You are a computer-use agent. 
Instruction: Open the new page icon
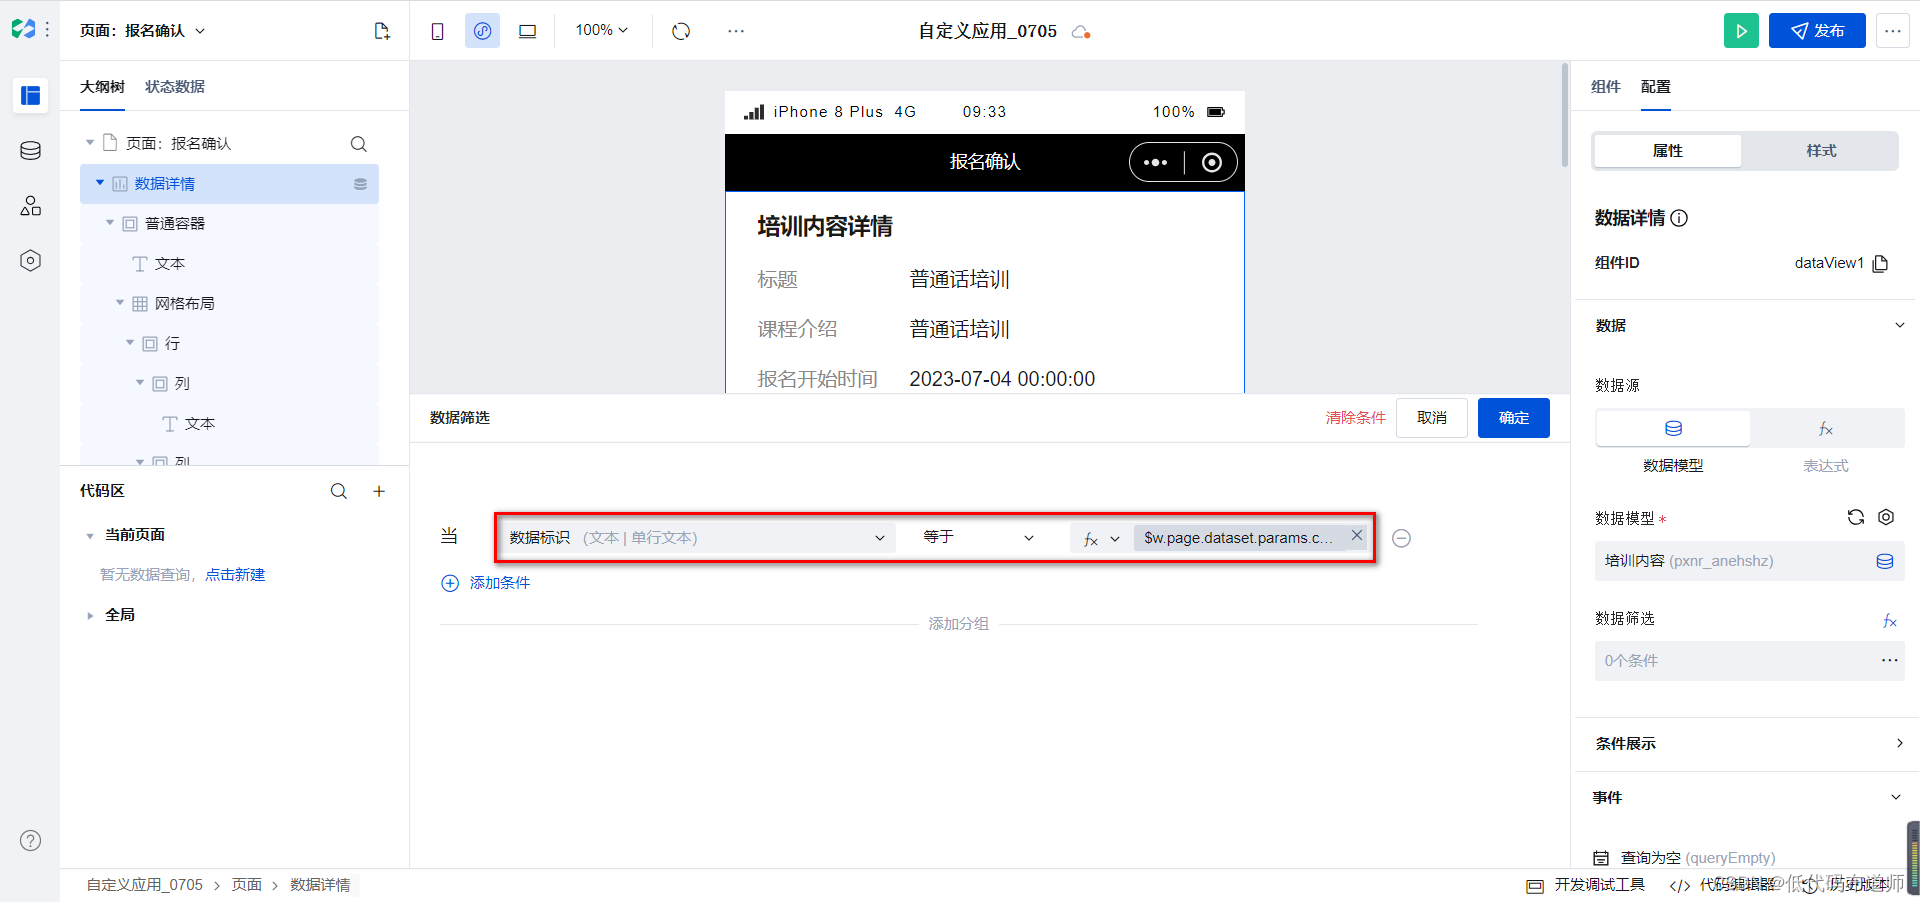pos(382,31)
